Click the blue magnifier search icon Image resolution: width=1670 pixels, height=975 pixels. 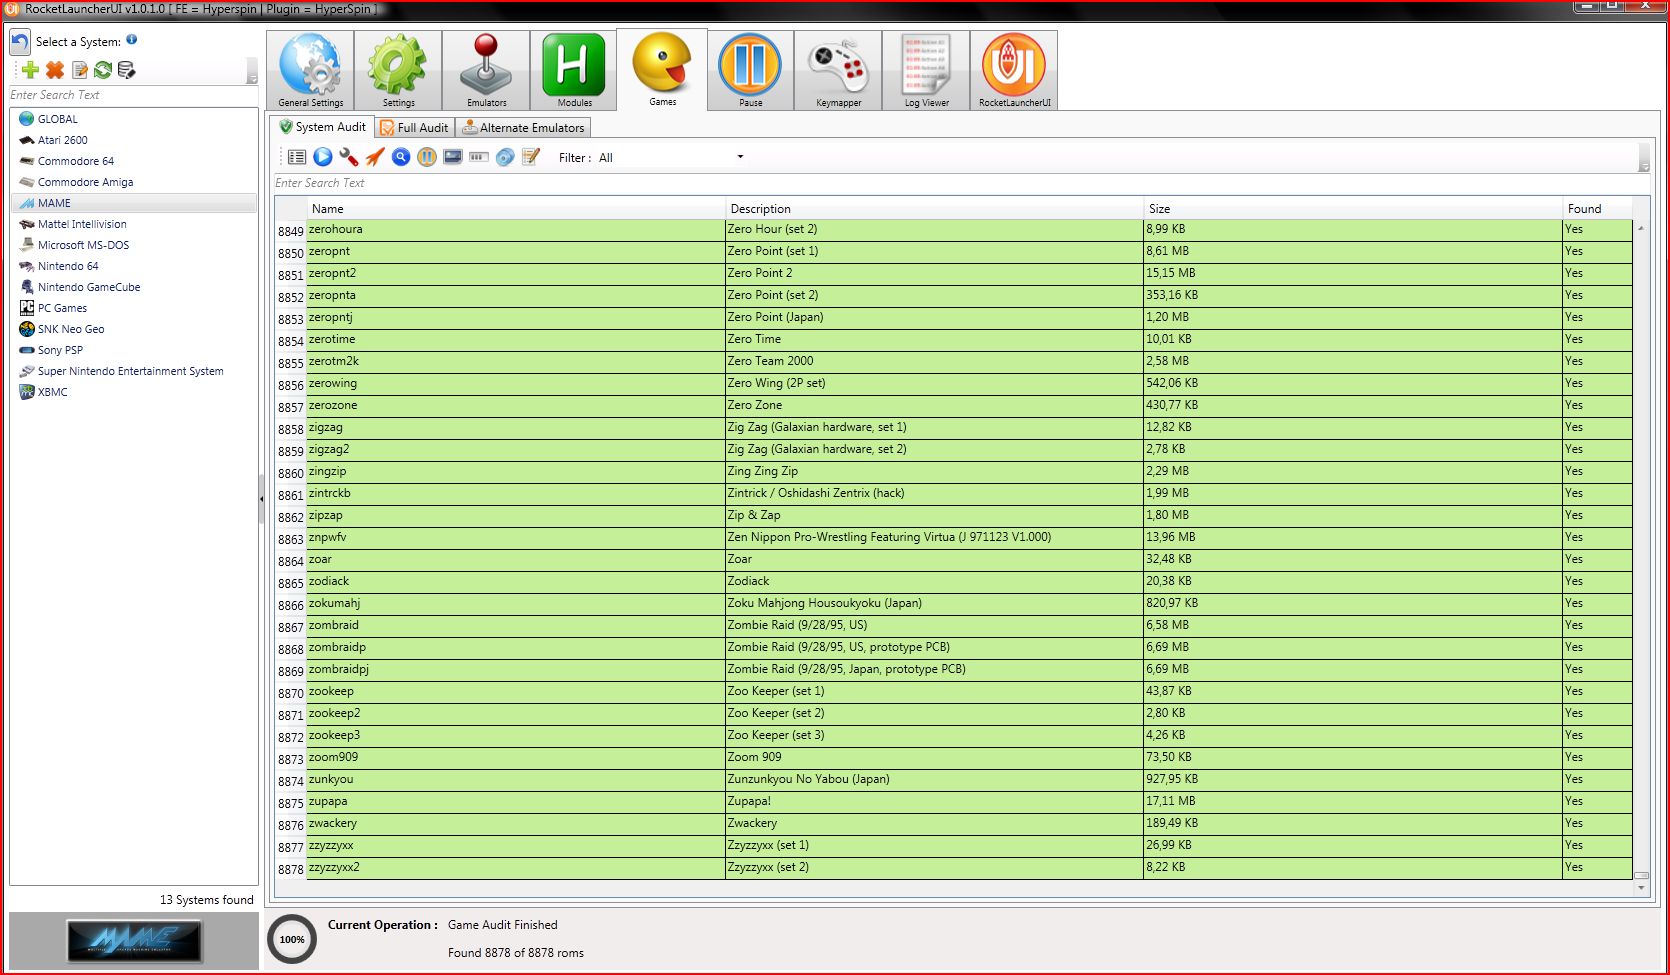(401, 157)
